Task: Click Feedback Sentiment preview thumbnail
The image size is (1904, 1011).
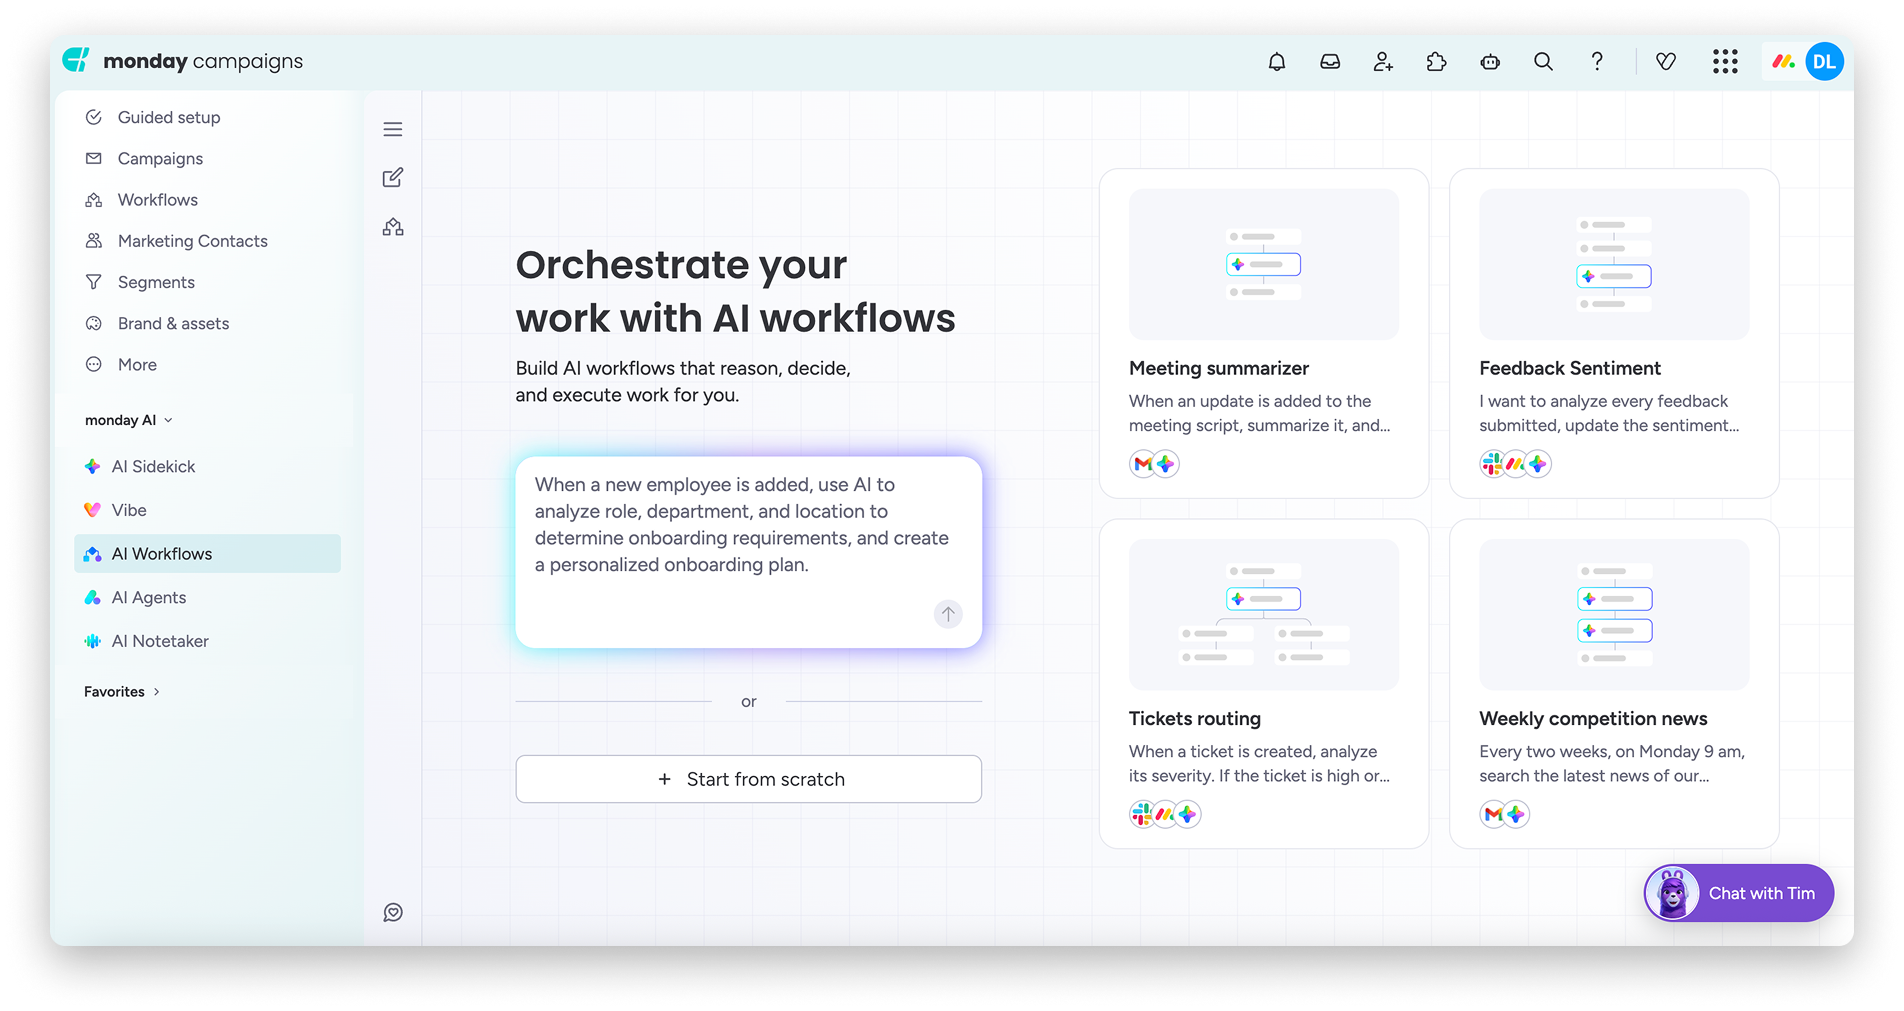Action: (x=1614, y=265)
